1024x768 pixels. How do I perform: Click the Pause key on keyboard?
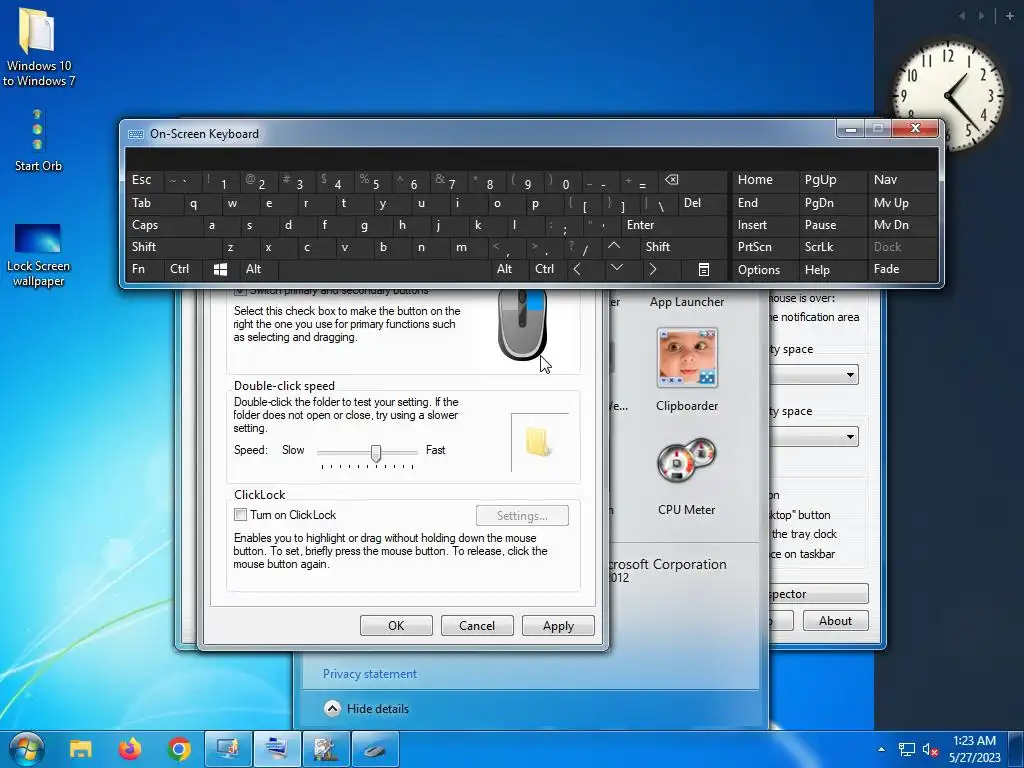tap(833, 225)
